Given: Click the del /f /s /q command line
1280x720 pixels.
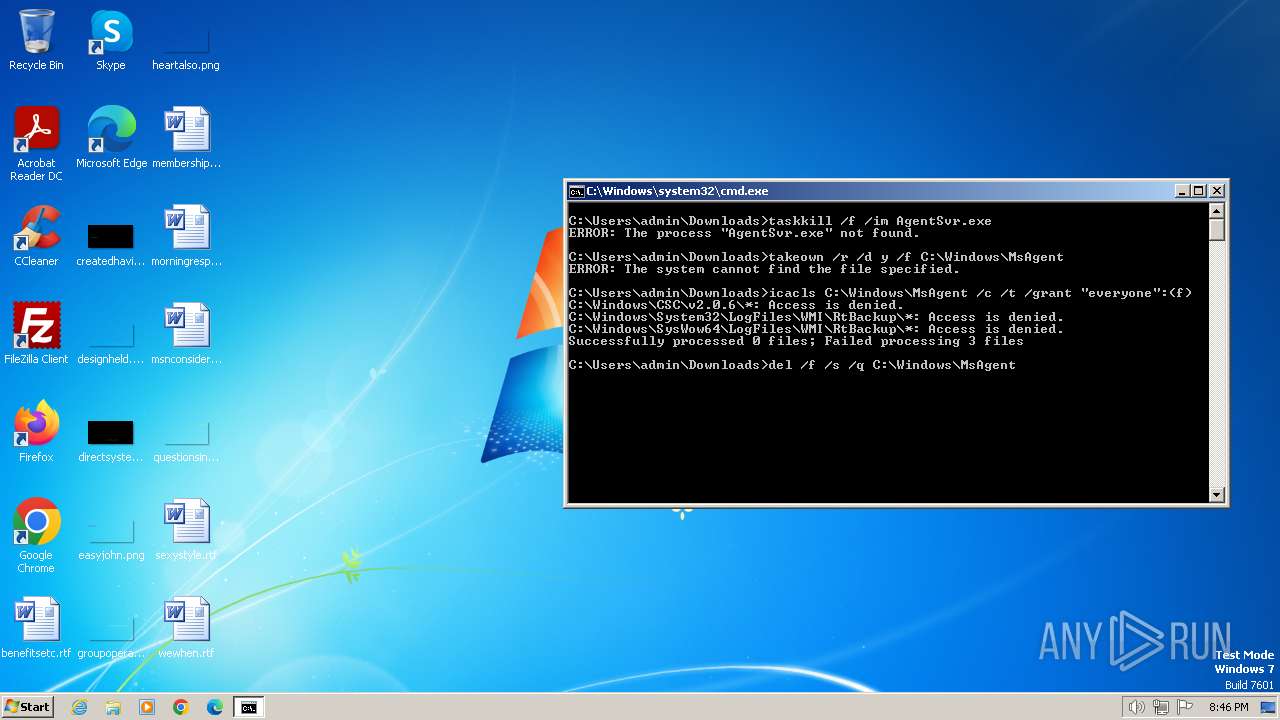Looking at the screenshot, I should point(792,365).
